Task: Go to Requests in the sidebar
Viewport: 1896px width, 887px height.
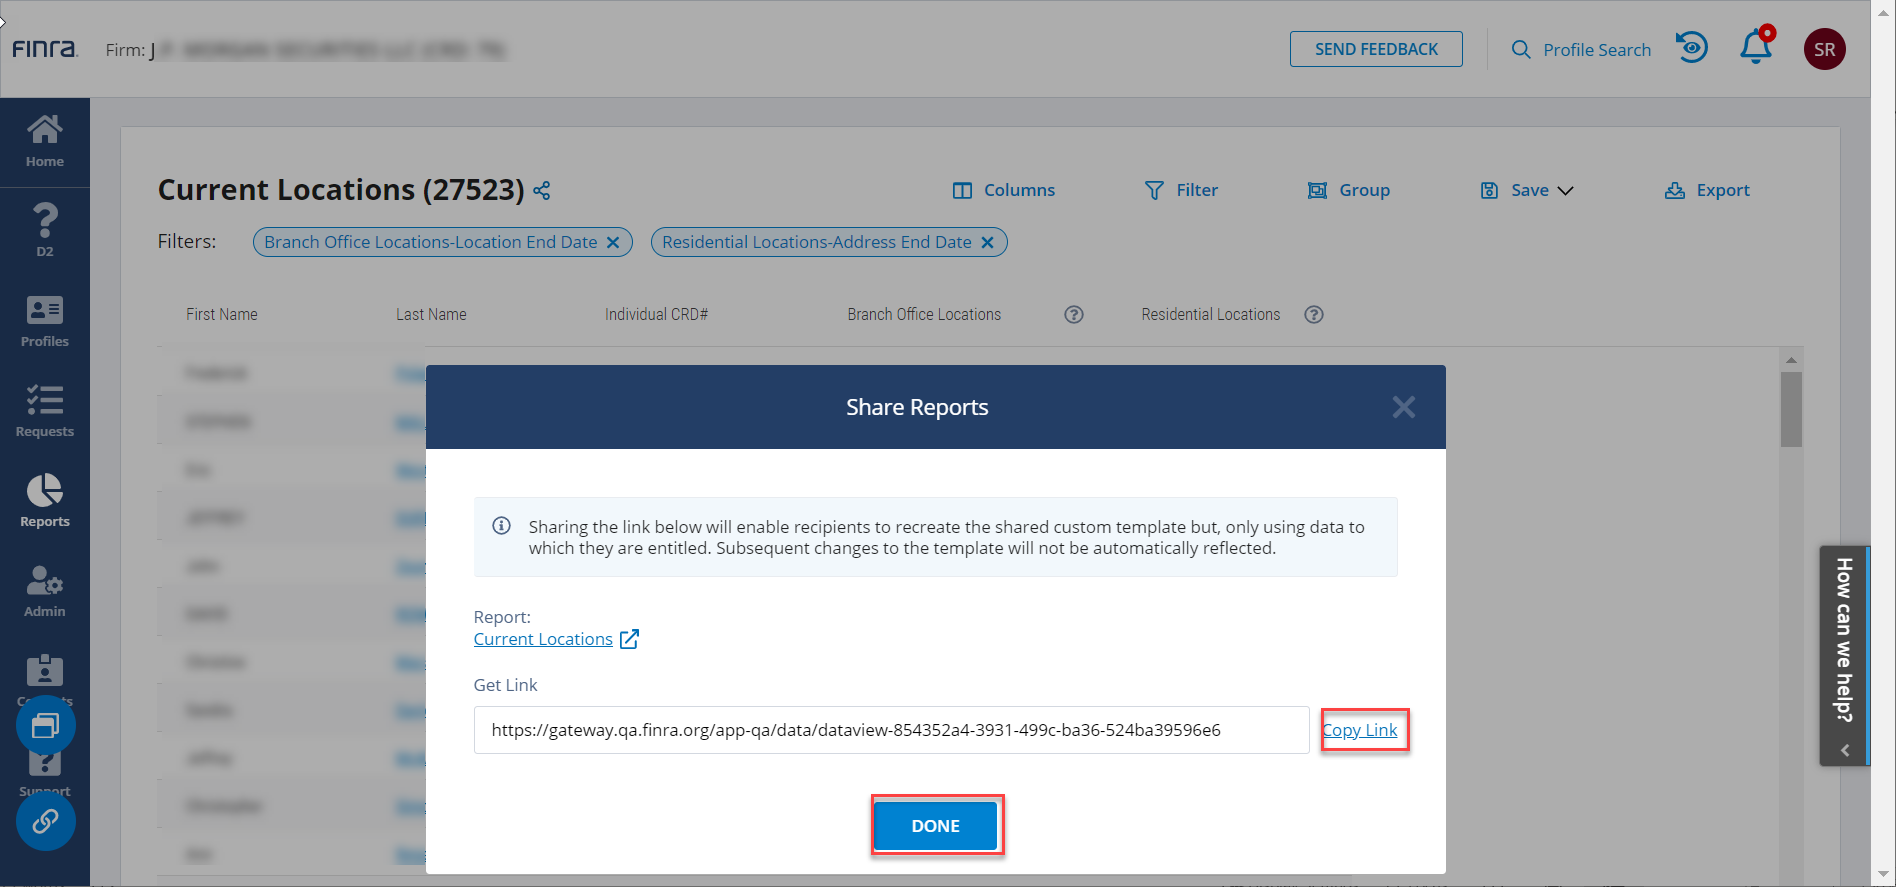Action: (x=45, y=412)
